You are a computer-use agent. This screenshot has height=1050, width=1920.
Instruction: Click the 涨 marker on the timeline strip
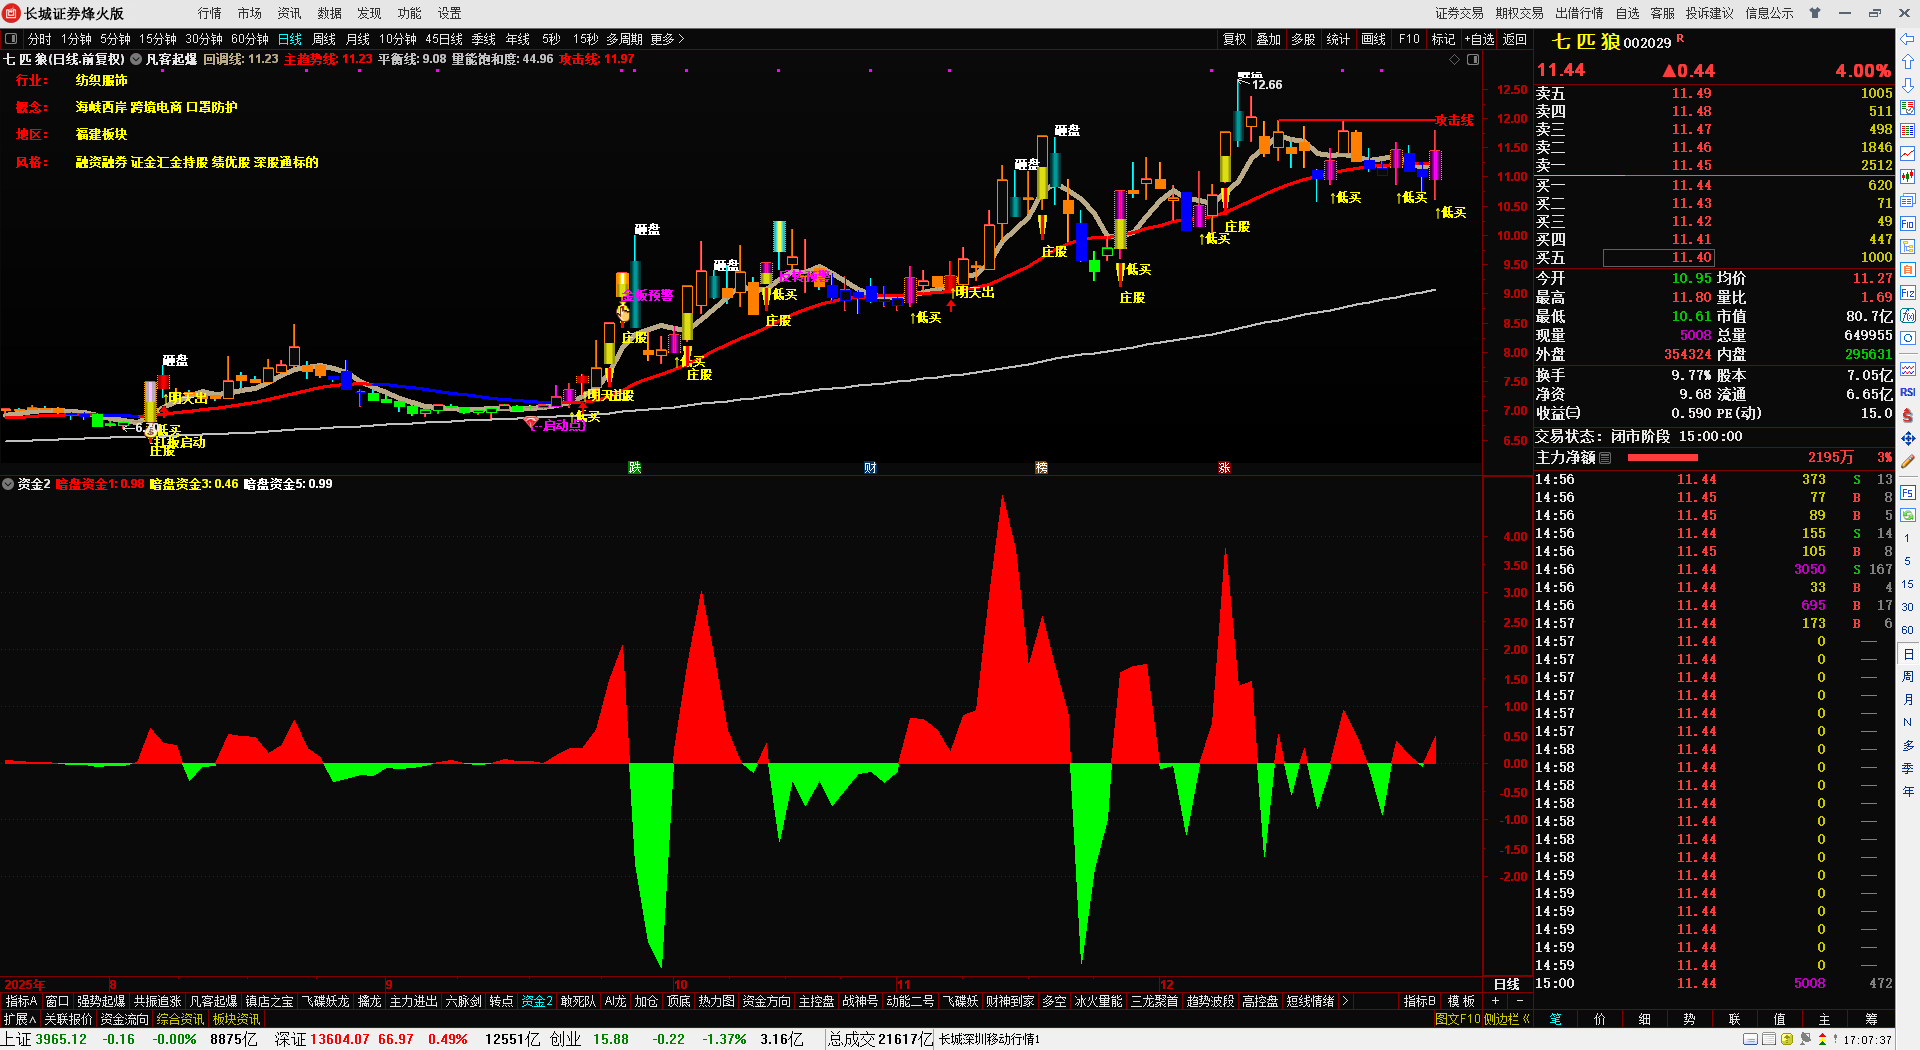[x=1224, y=468]
